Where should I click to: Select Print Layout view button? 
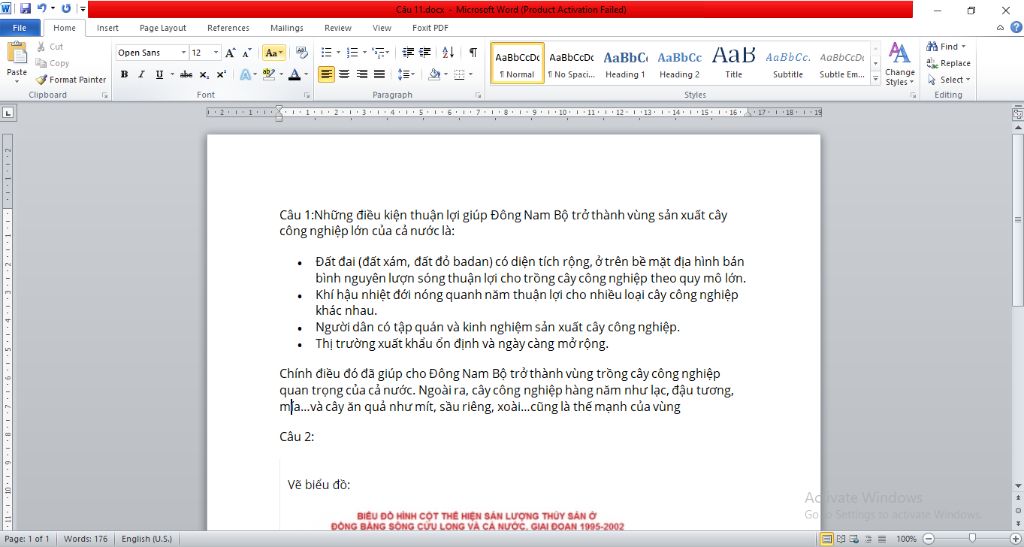[x=827, y=539]
